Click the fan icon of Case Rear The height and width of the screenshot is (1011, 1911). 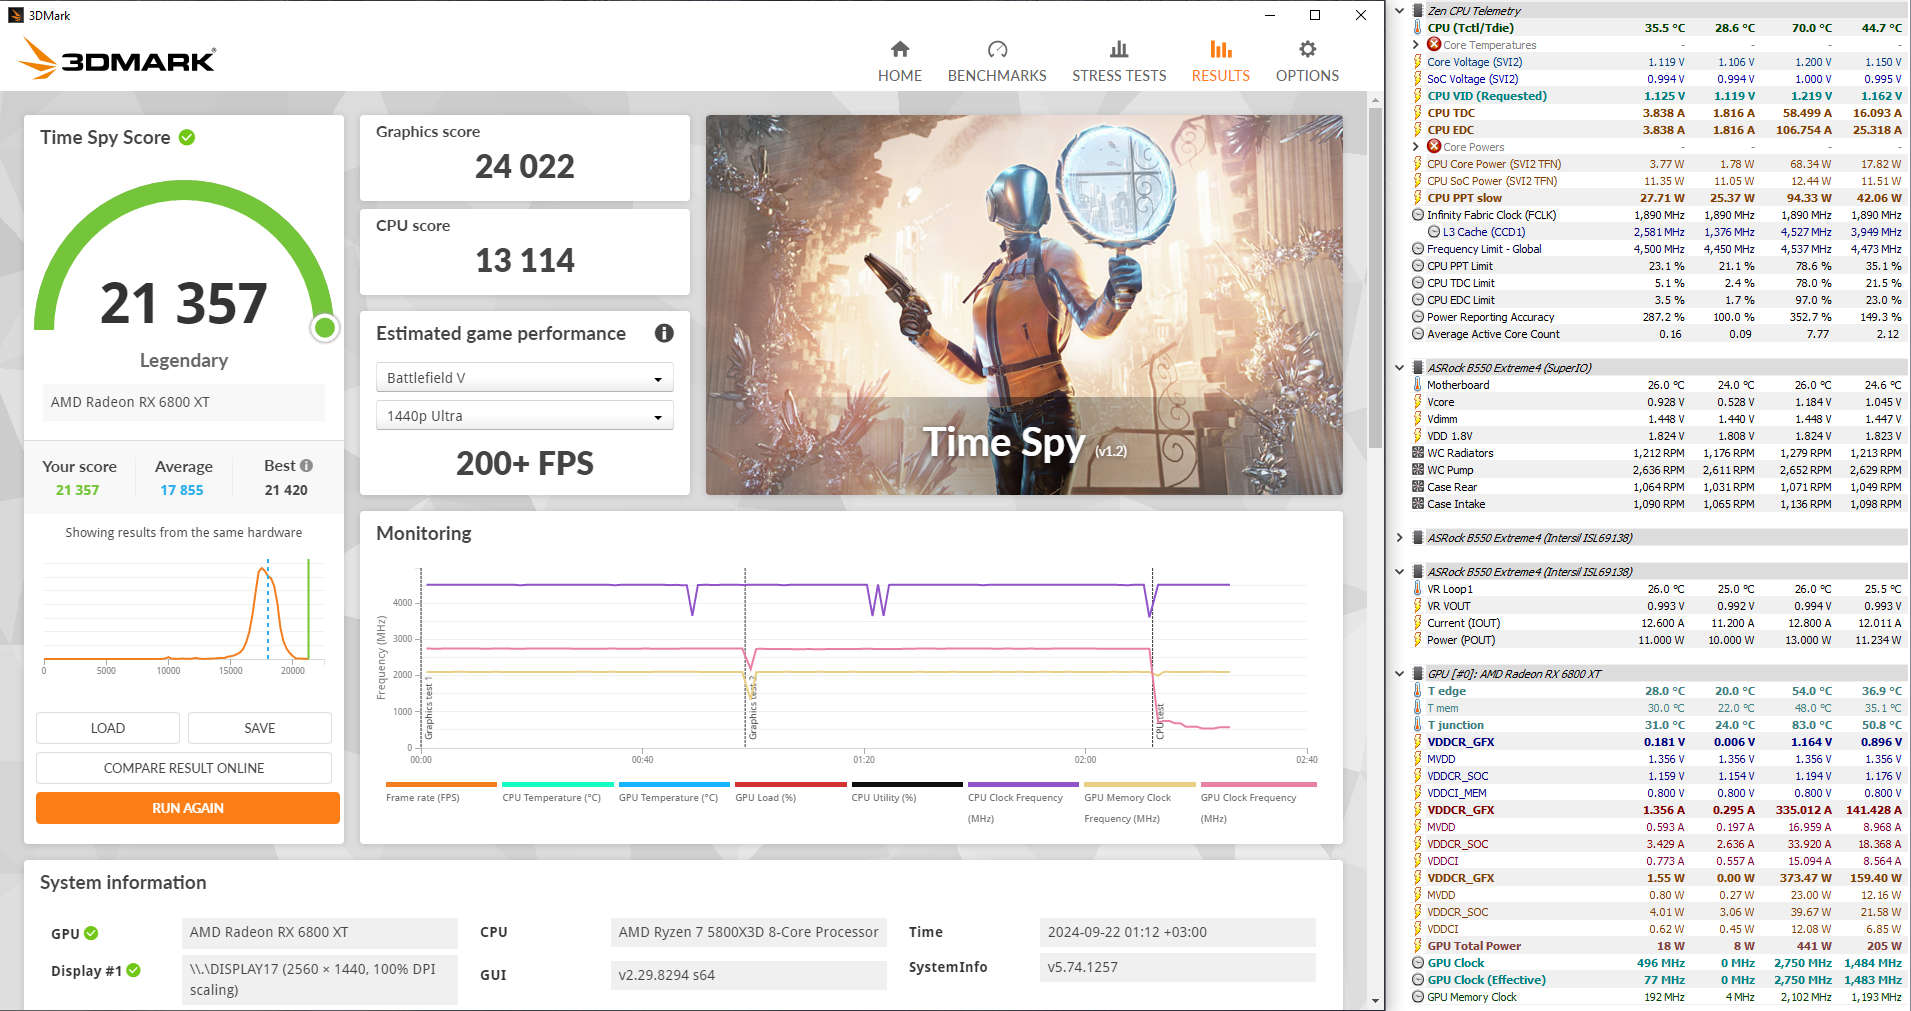click(x=1418, y=487)
